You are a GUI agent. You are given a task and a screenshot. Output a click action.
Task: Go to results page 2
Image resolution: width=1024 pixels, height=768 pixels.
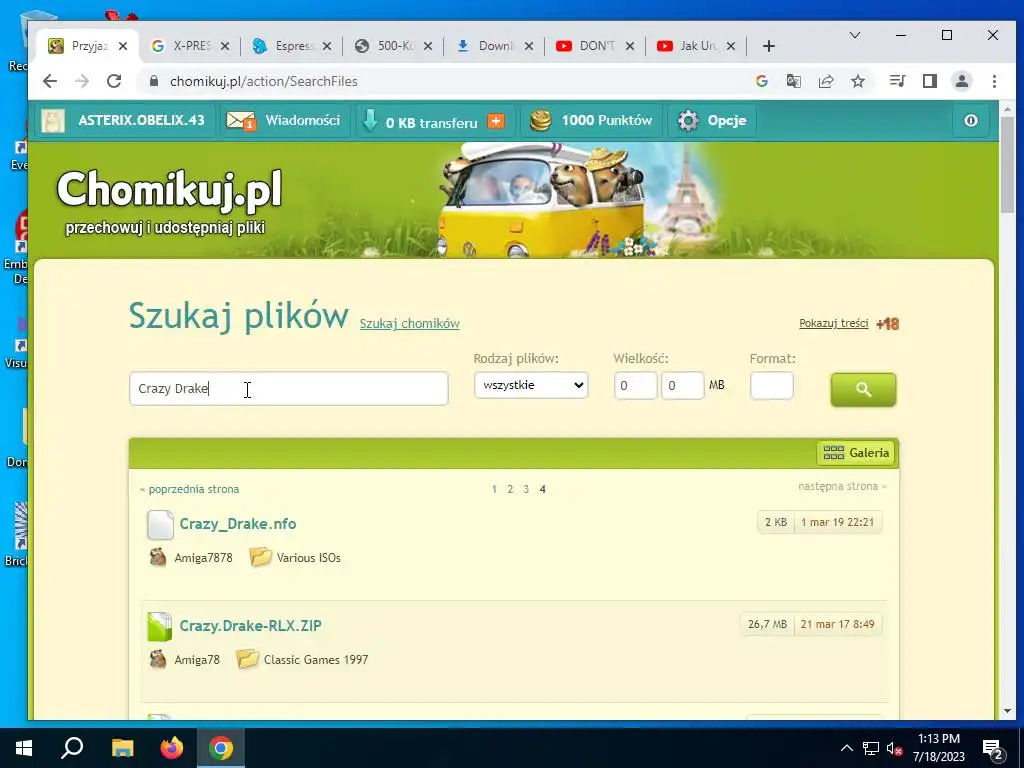click(x=510, y=489)
